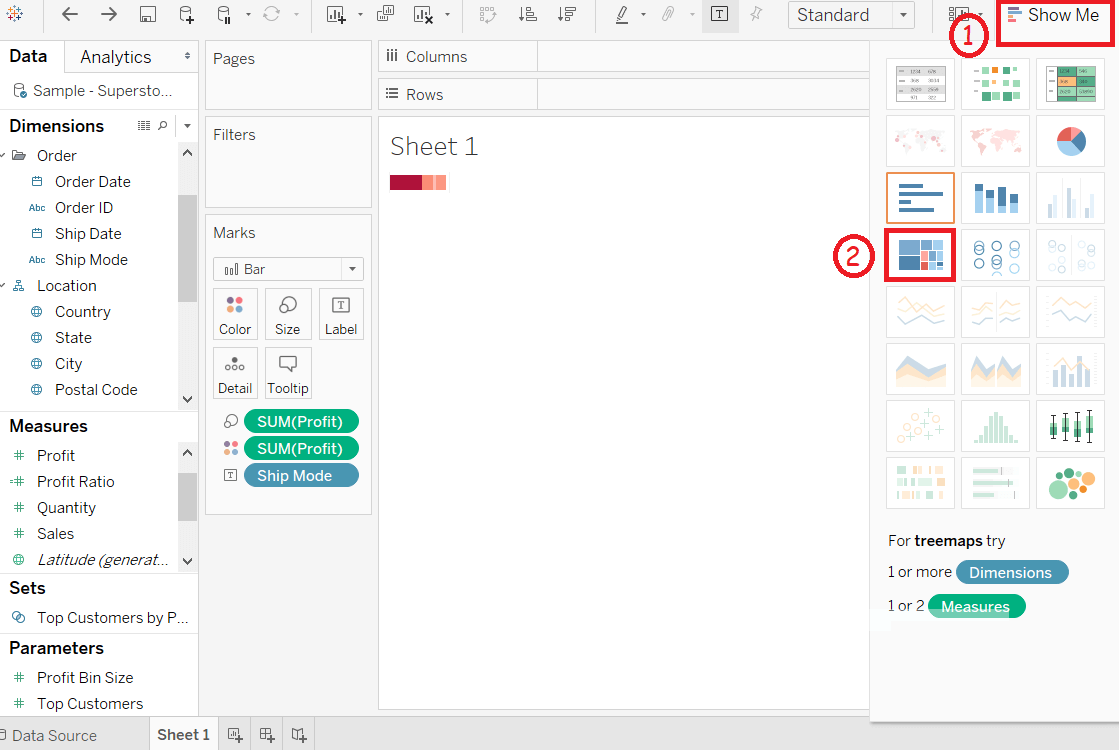Select the stacked bars chart in Show Me
This screenshot has width=1119, height=750.
click(995, 198)
